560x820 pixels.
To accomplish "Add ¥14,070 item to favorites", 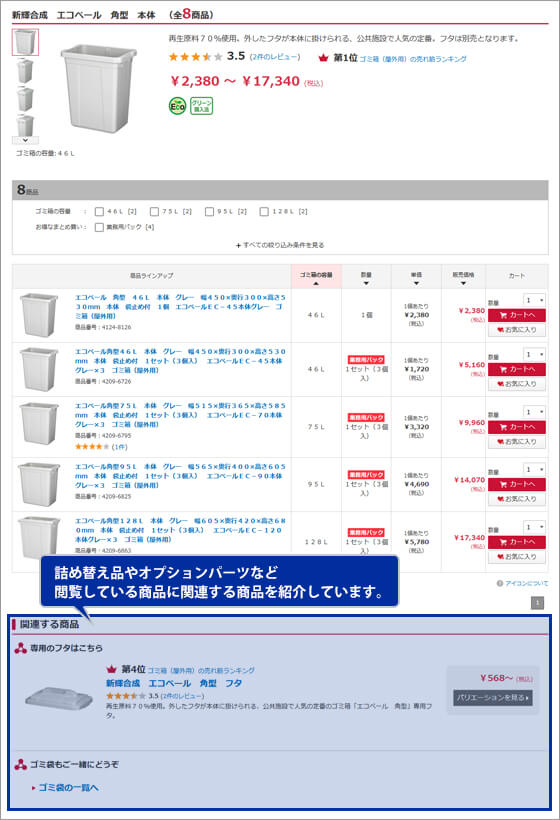I will coord(517,499).
